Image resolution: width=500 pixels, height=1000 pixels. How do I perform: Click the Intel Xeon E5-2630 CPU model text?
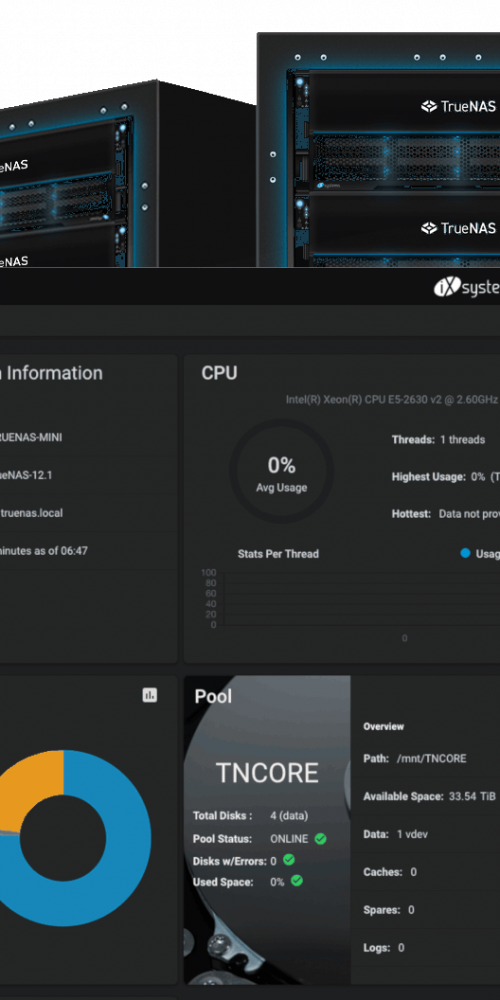tap(392, 400)
